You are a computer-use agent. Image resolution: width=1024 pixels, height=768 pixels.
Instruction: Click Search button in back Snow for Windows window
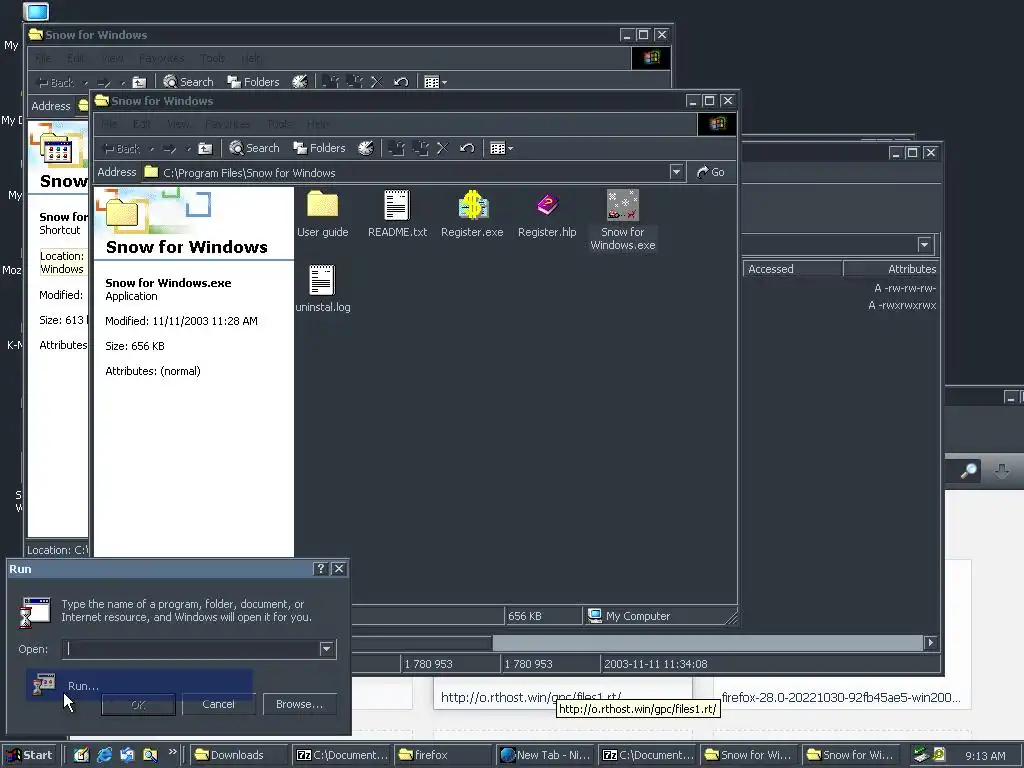pyautogui.click(x=189, y=82)
